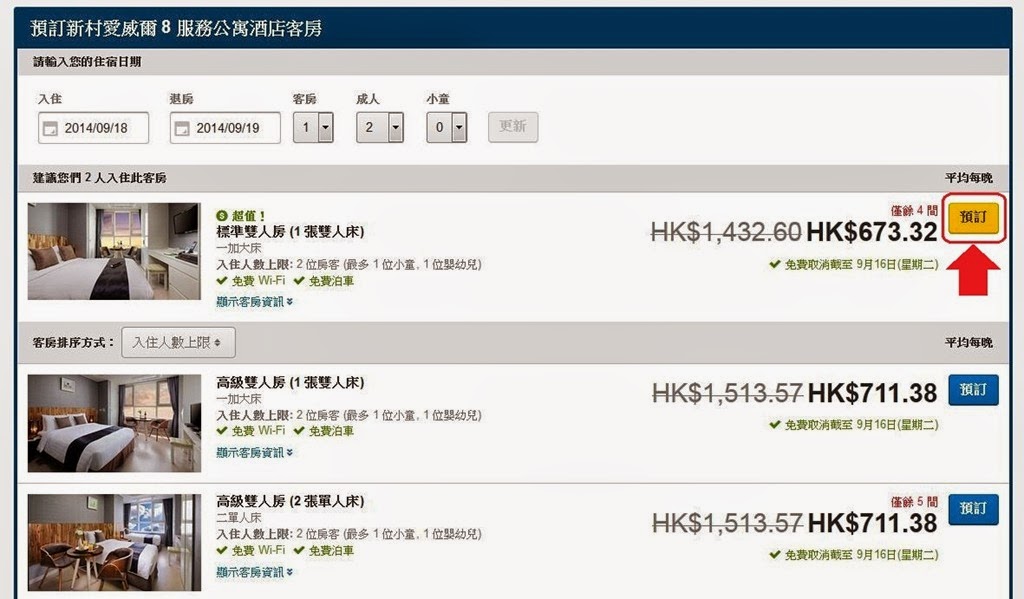Book the superior room with 2 single beds
The width and height of the screenshot is (1024, 599).
973,509
